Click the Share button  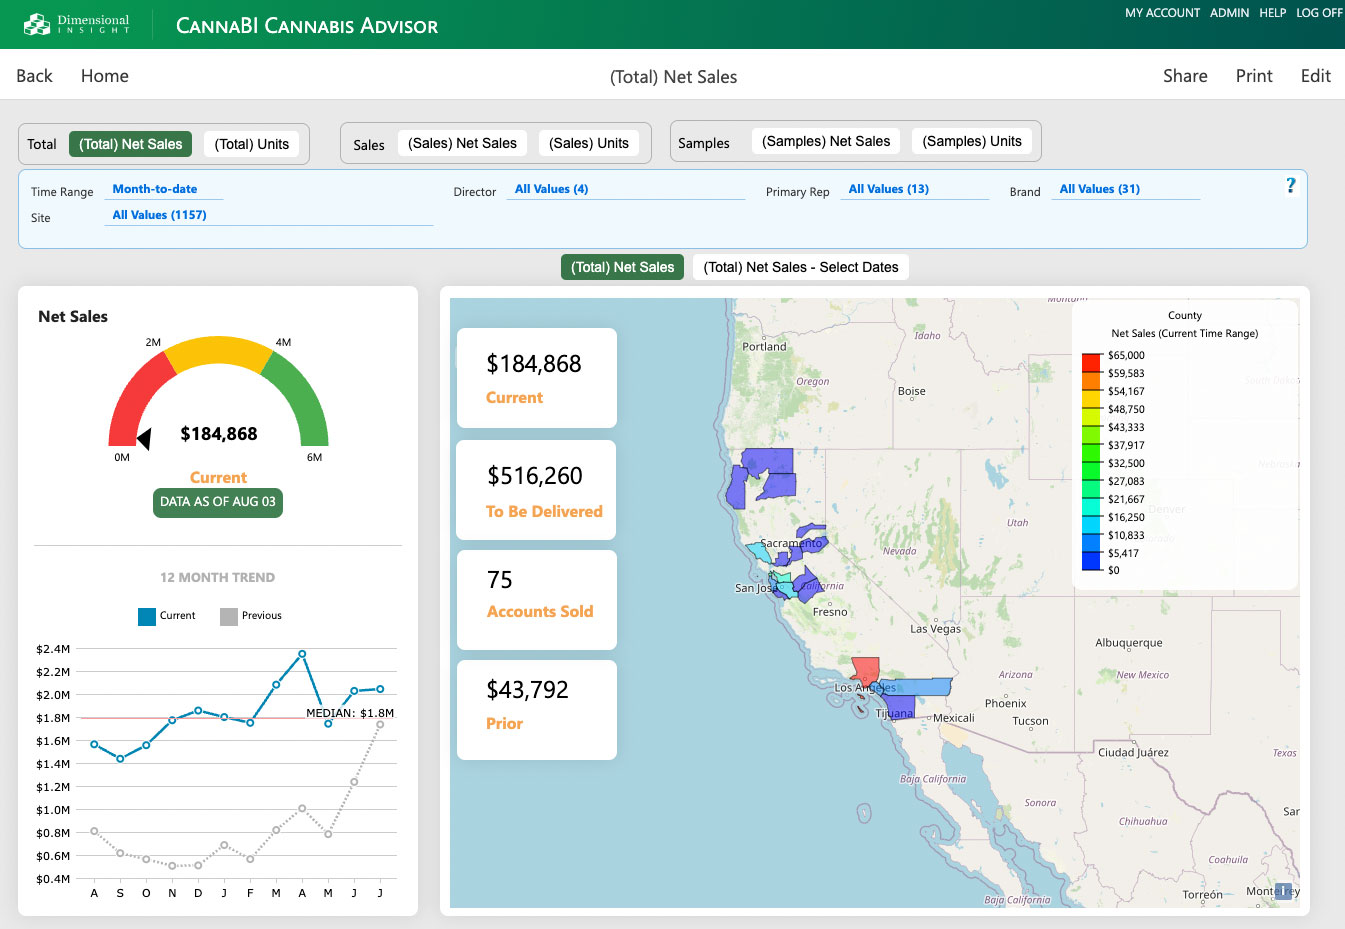tap(1184, 76)
